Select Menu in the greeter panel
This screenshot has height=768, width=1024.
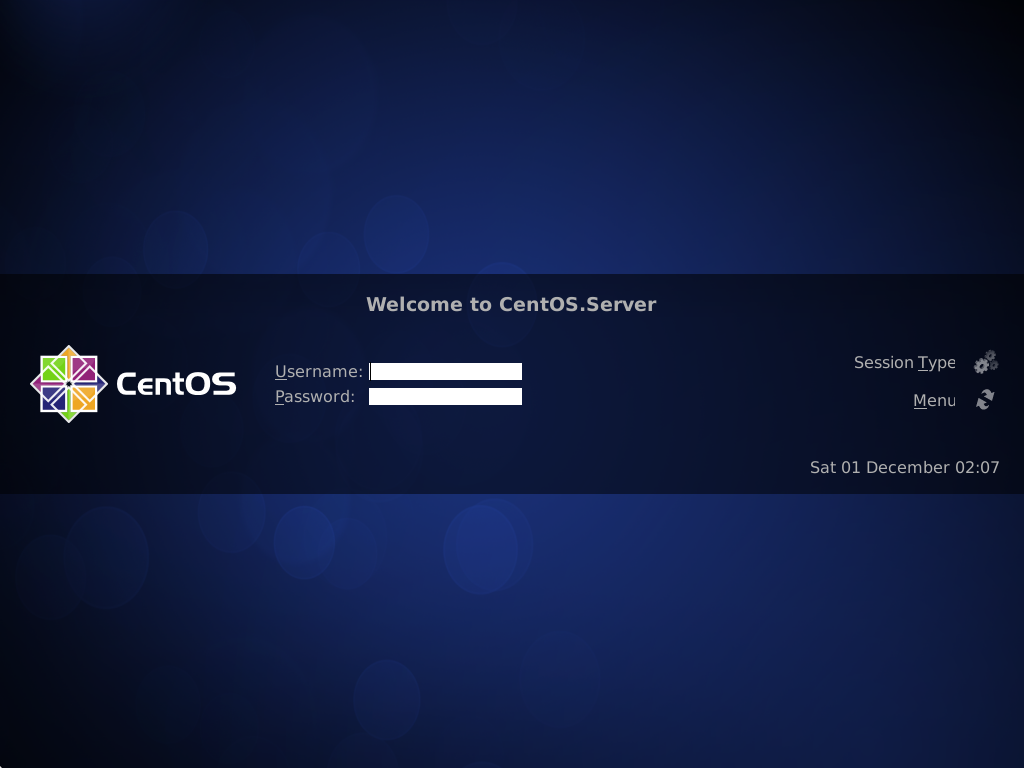(x=933, y=400)
